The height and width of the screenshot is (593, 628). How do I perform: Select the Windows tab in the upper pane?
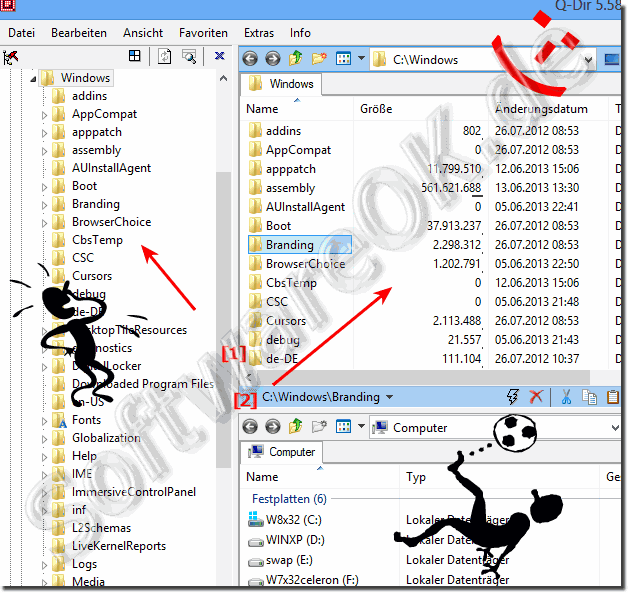pyautogui.click(x=281, y=84)
